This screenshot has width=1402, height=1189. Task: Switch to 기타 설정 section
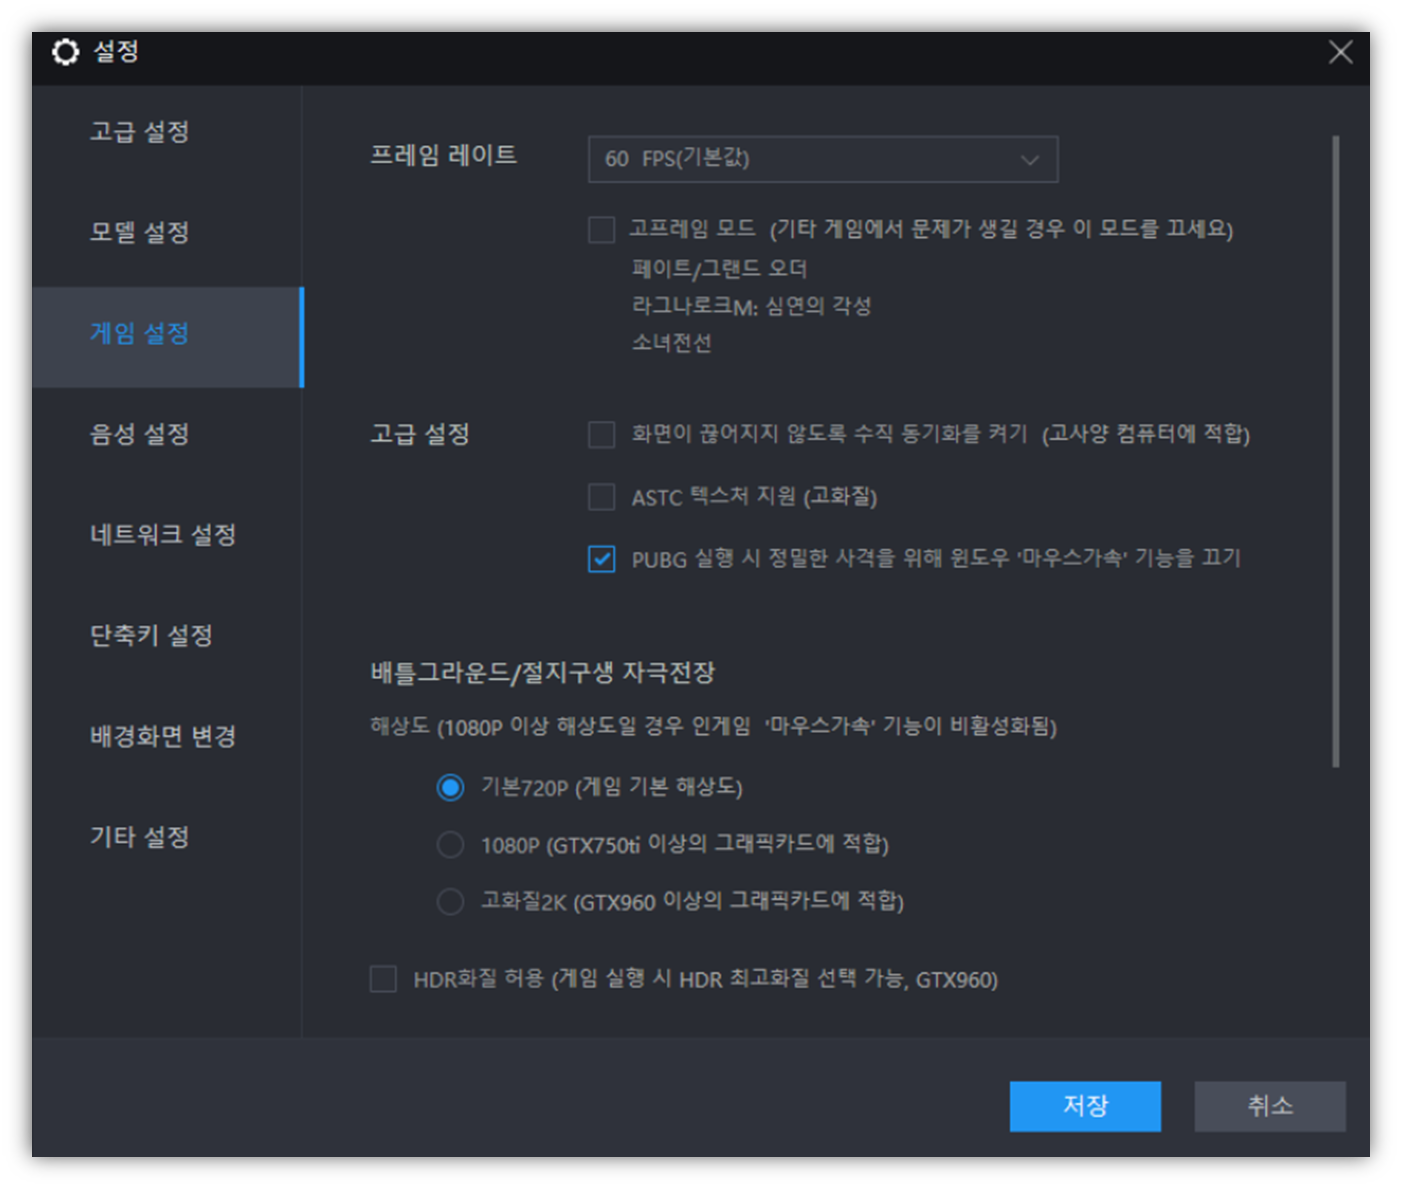139,839
